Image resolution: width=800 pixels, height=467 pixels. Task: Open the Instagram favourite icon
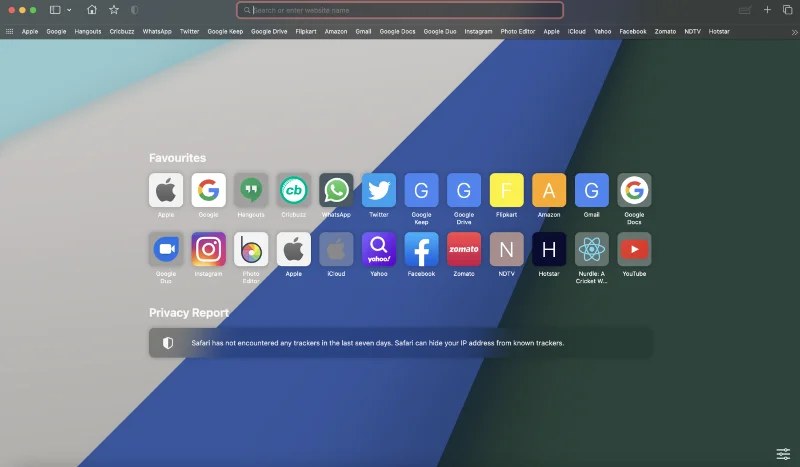[x=209, y=249]
